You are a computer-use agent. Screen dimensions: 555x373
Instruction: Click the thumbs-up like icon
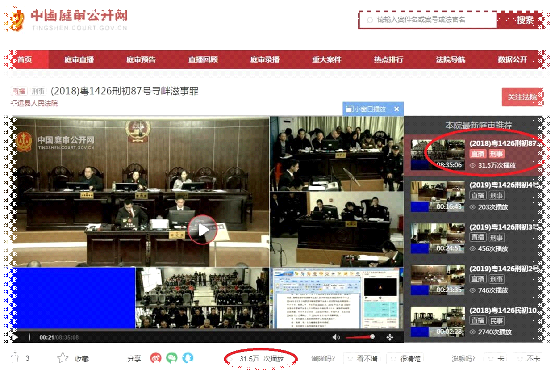coord(15,358)
